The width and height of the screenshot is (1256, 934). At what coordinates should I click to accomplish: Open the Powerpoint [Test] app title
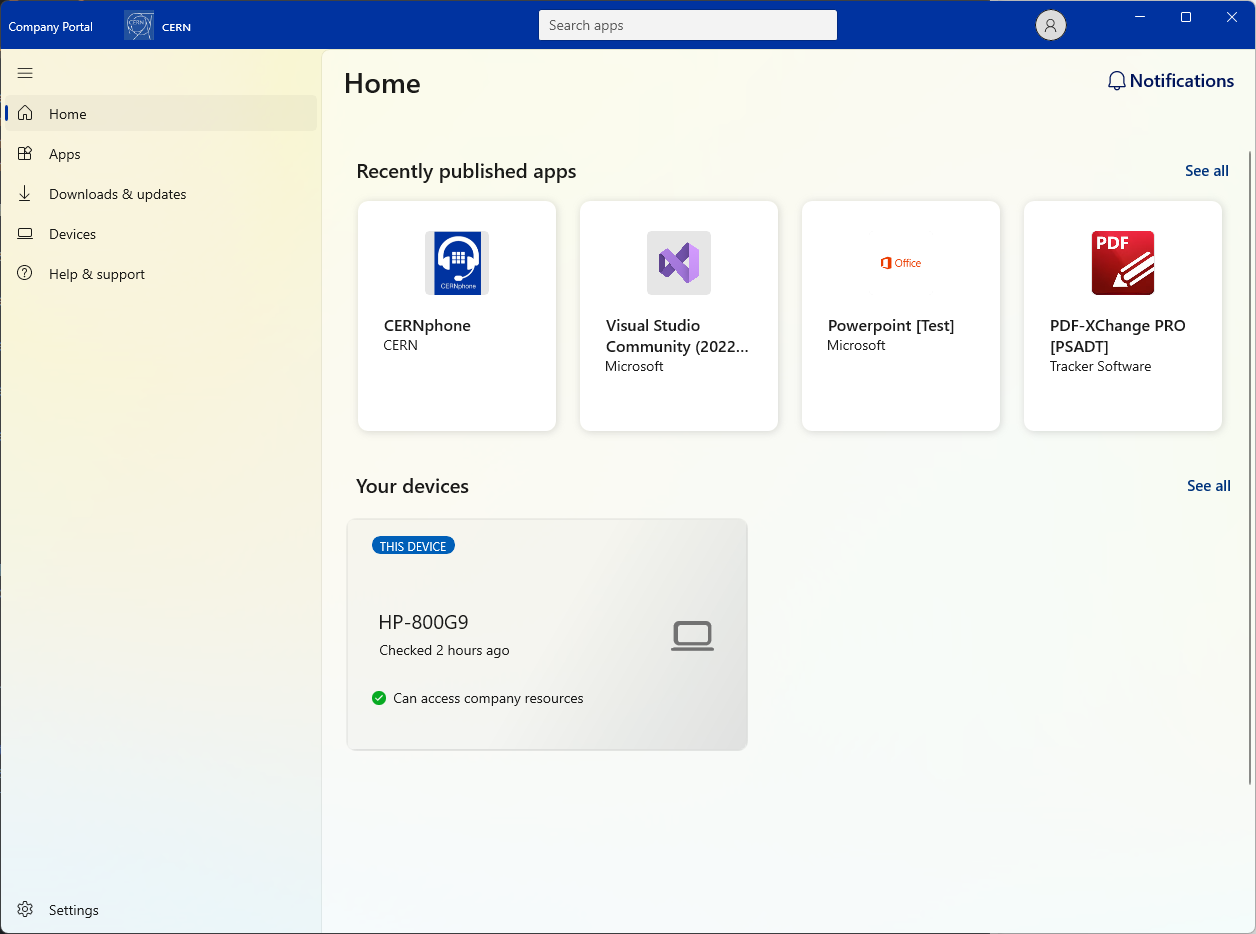click(891, 325)
